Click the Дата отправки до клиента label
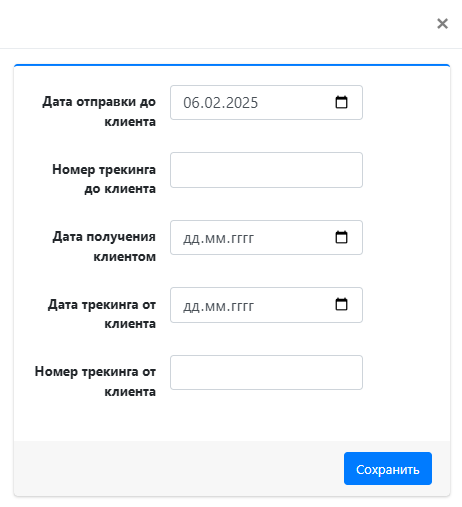Screen dimensions: 462x507 click(x=99, y=112)
